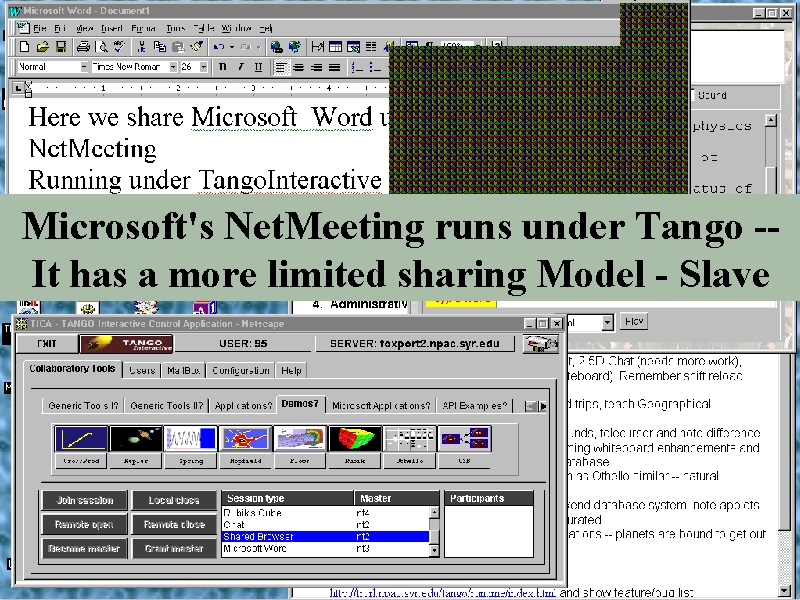Image resolution: width=800 pixels, height=600 pixels.
Task: Launch the Rubik's cube demo thumbnail
Action: coord(355,439)
